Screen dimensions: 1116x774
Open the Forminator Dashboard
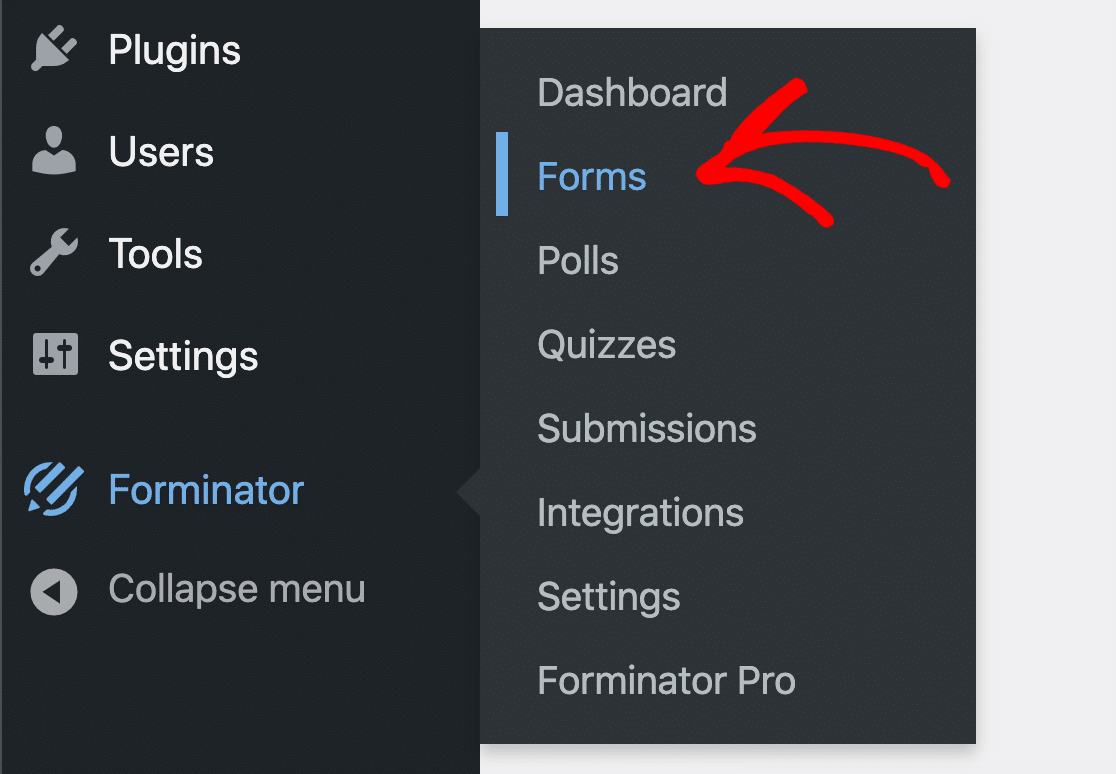pyautogui.click(x=632, y=91)
